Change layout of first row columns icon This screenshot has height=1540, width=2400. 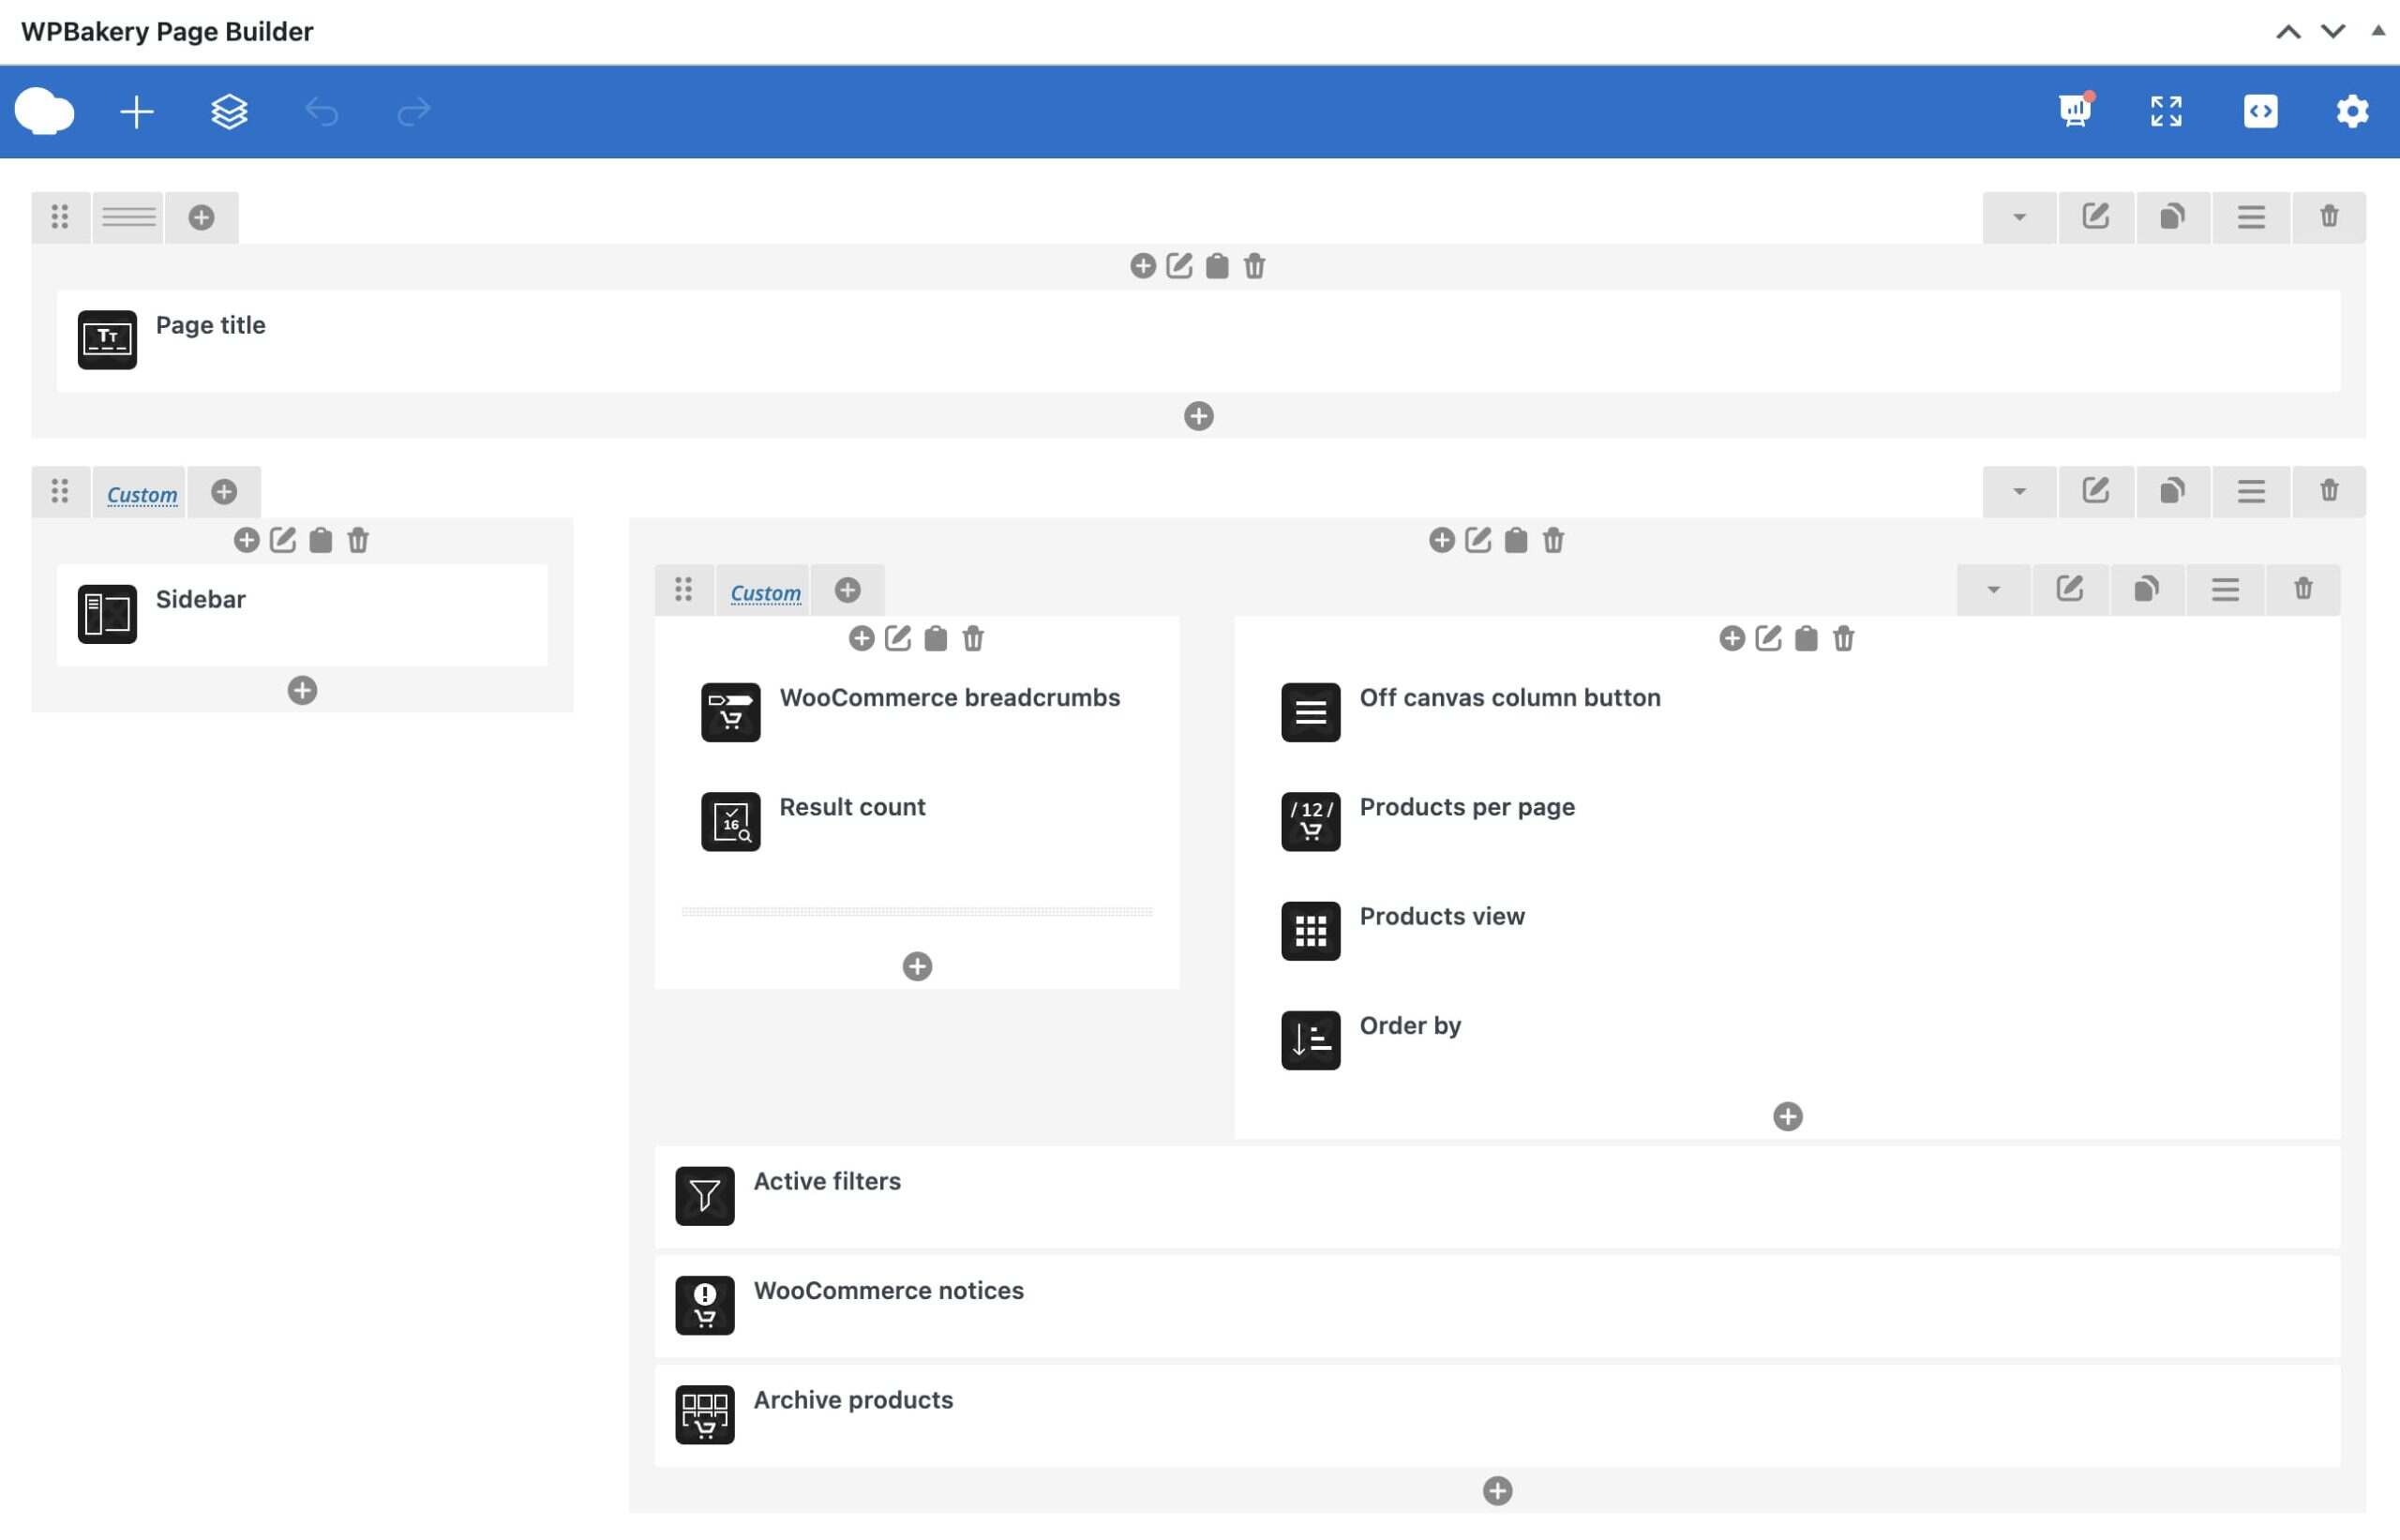point(129,217)
